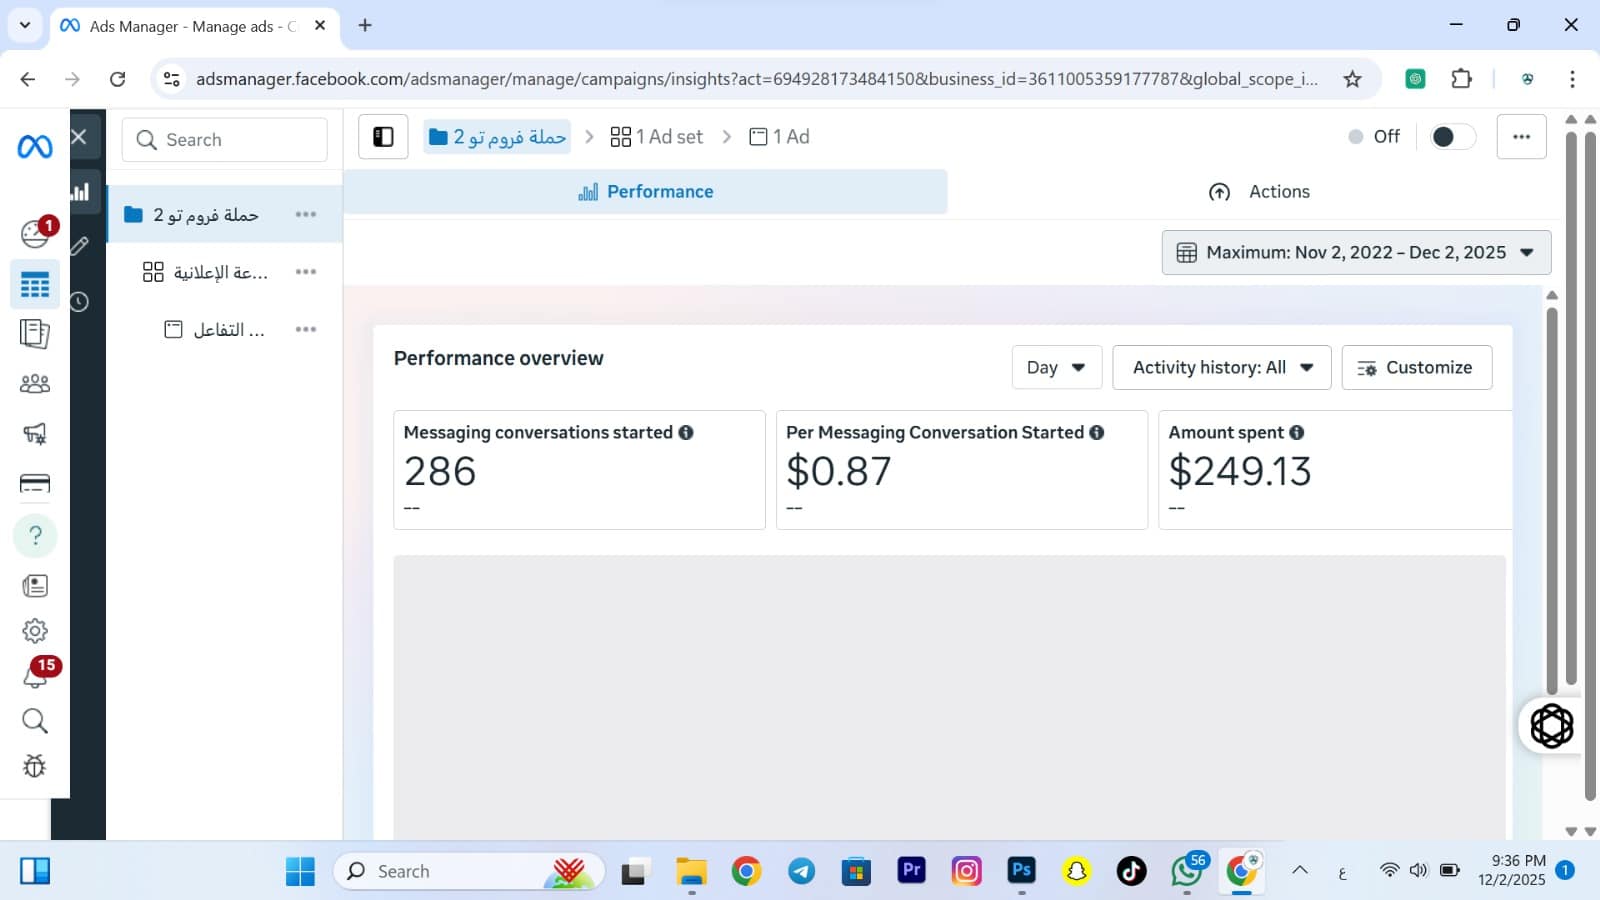This screenshot has height=900, width=1600.
Task: Open the Day breakdown dropdown
Action: [1056, 368]
